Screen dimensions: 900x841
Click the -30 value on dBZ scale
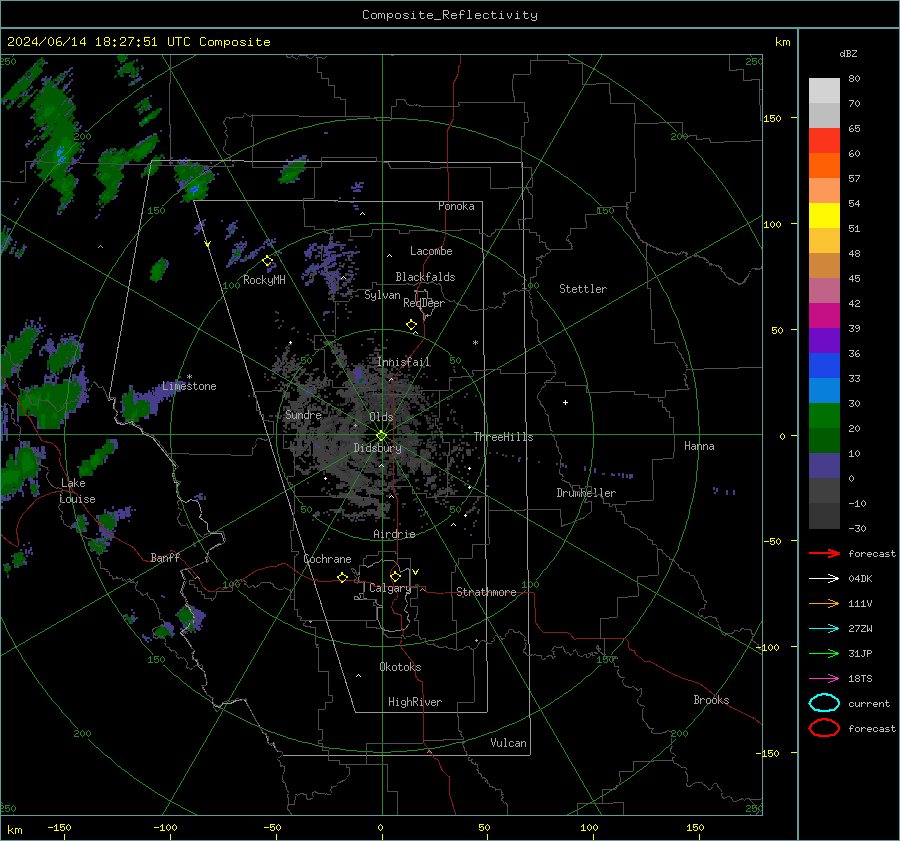pos(858,528)
